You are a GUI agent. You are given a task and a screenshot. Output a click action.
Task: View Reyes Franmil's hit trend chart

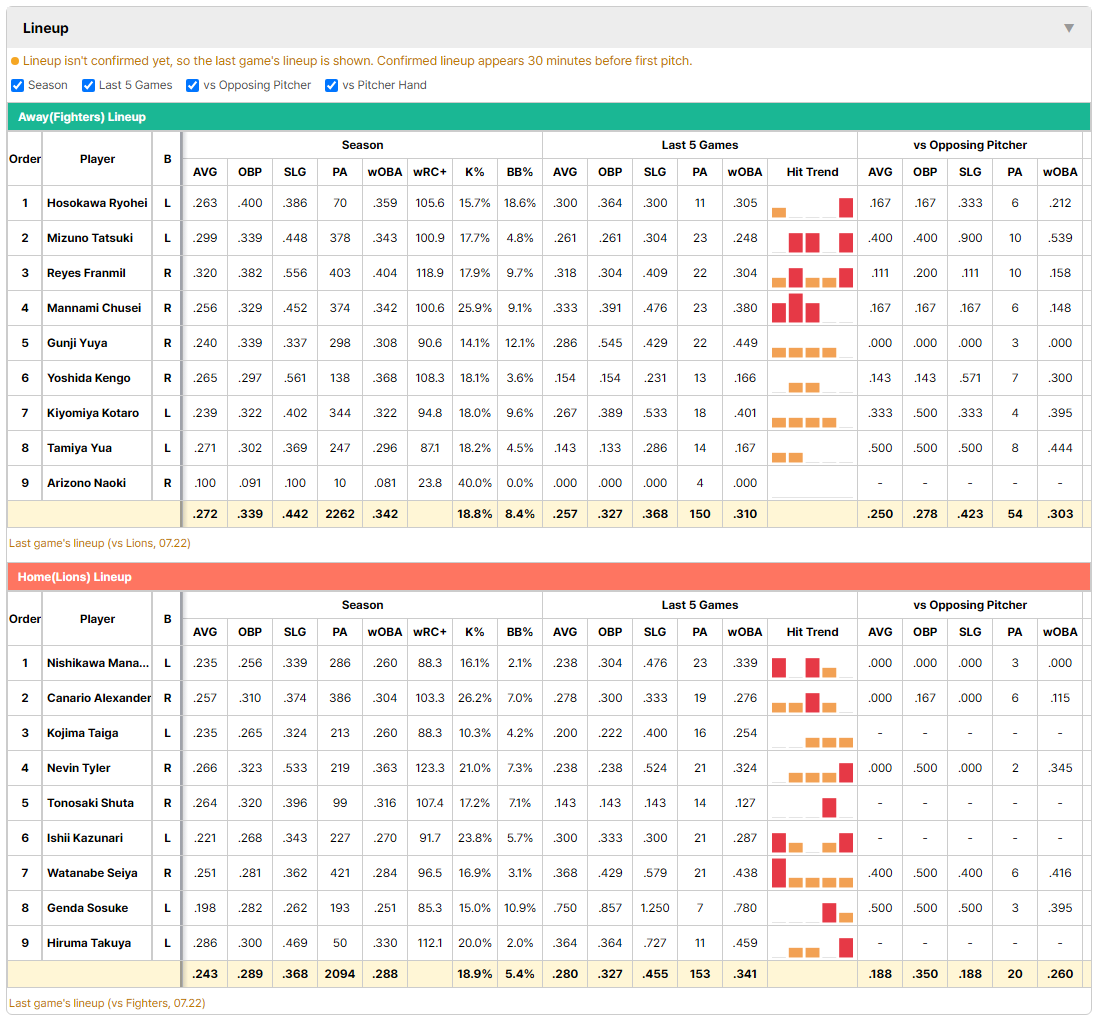coord(812,274)
